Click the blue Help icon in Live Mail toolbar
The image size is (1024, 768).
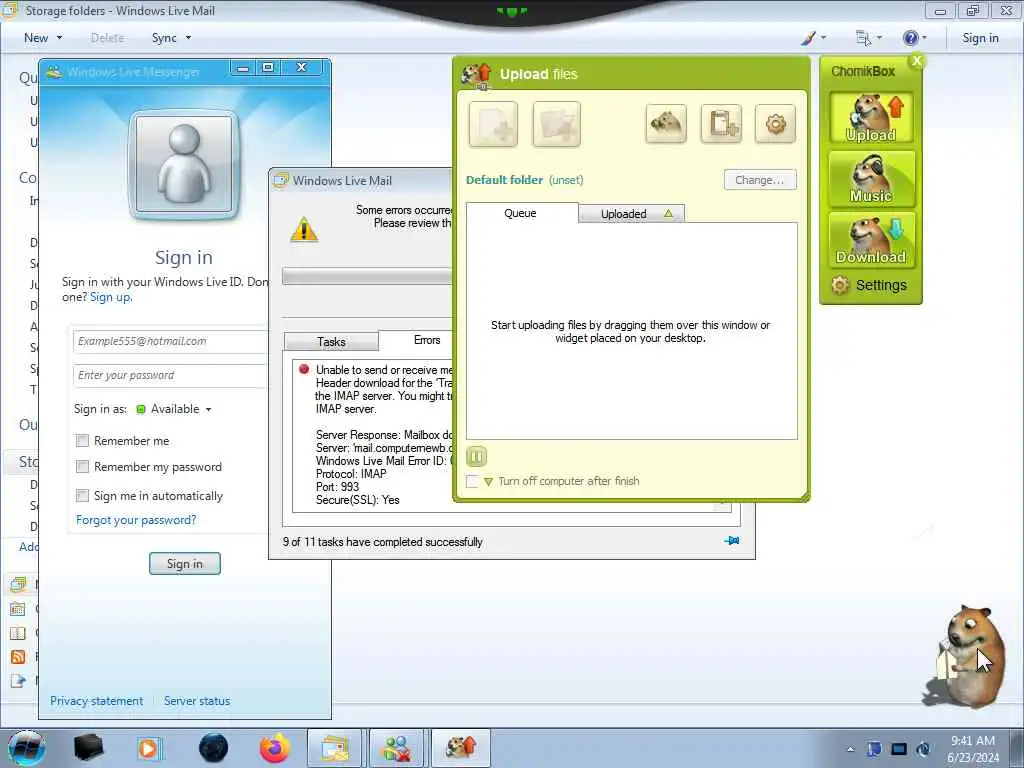pyautogui.click(x=910, y=38)
